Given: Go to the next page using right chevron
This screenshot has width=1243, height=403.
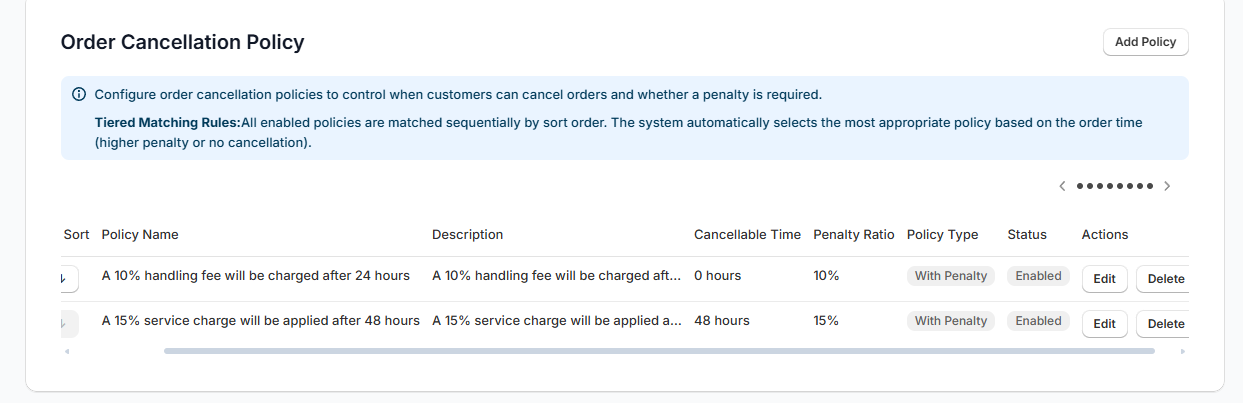Looking at the screenshot, I should (1167, 186).
